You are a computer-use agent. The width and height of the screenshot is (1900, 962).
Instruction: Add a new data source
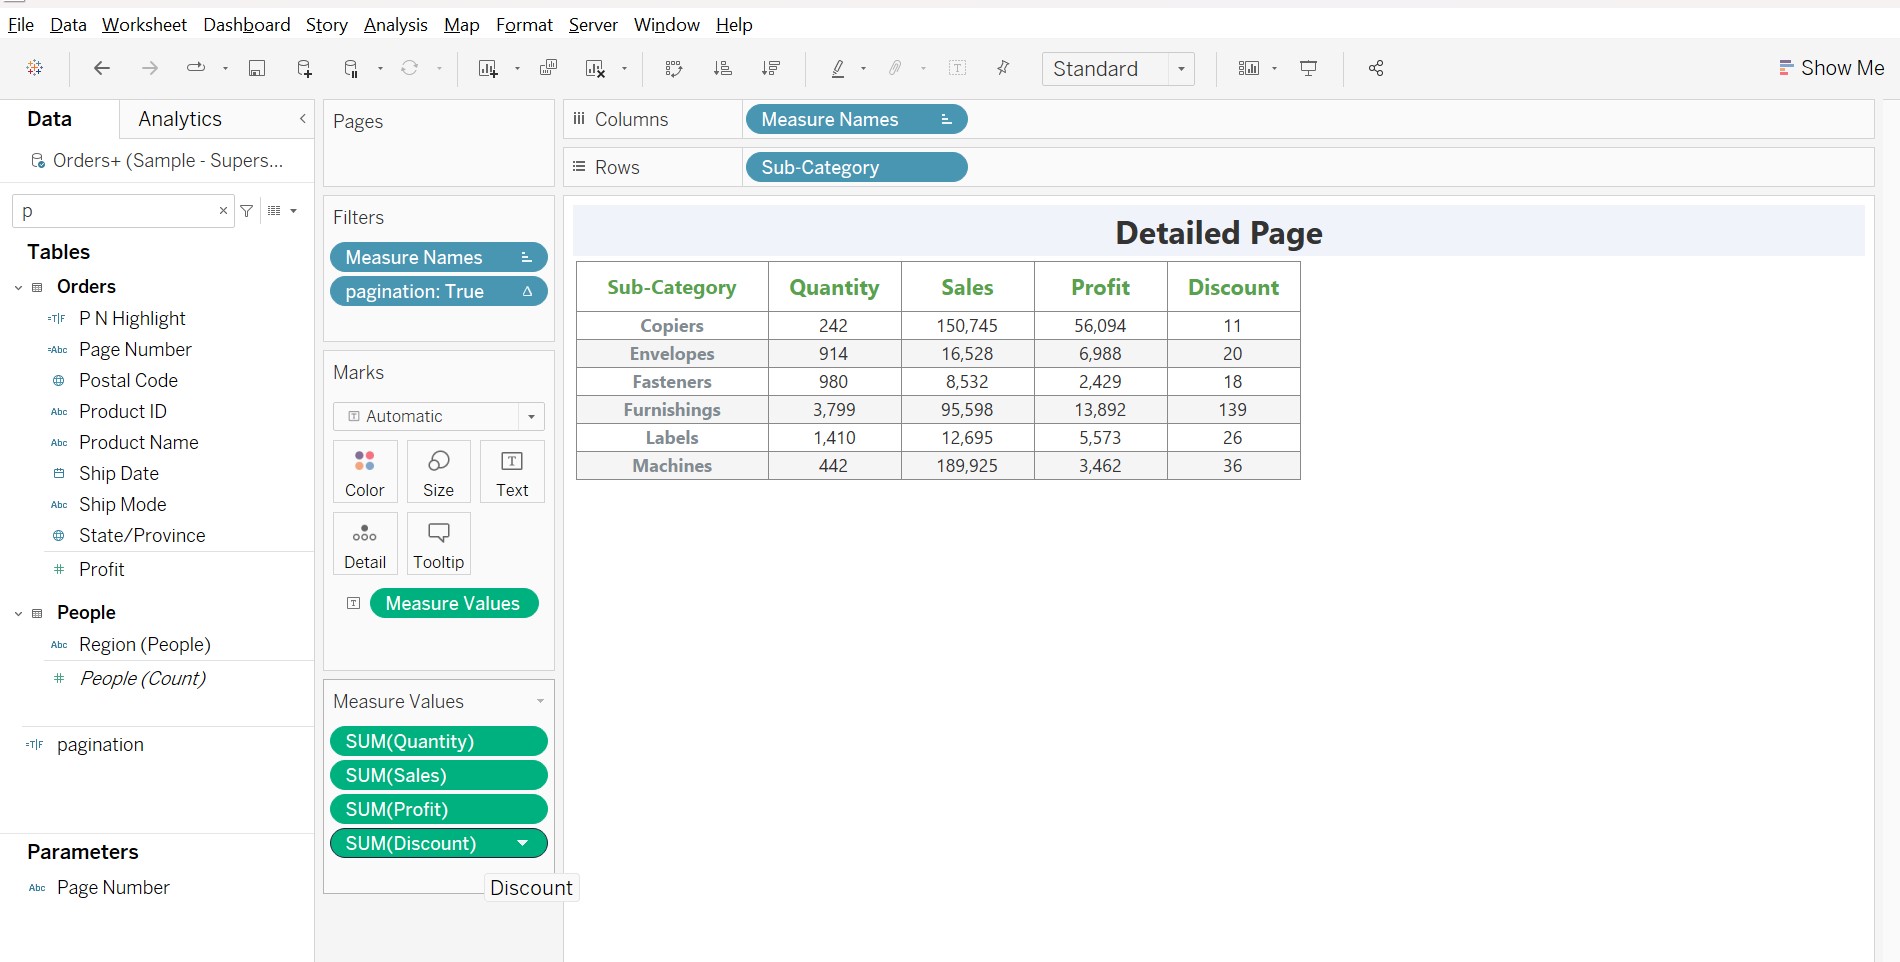(304, 68)
